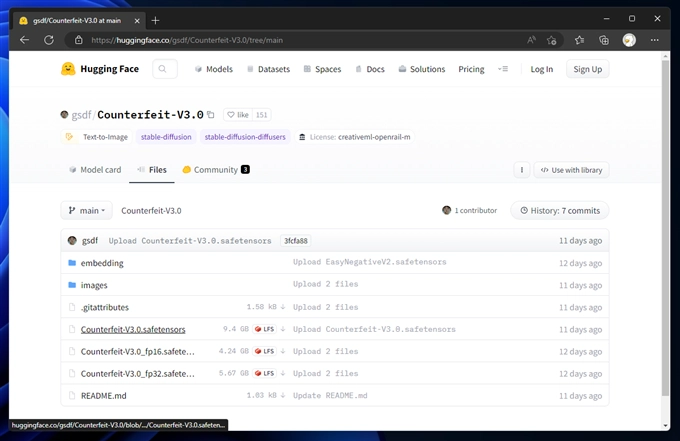The width and height of the screenshot is (680, 441).
Task: Open the Docs nav item
Action: tap(370, 69)
